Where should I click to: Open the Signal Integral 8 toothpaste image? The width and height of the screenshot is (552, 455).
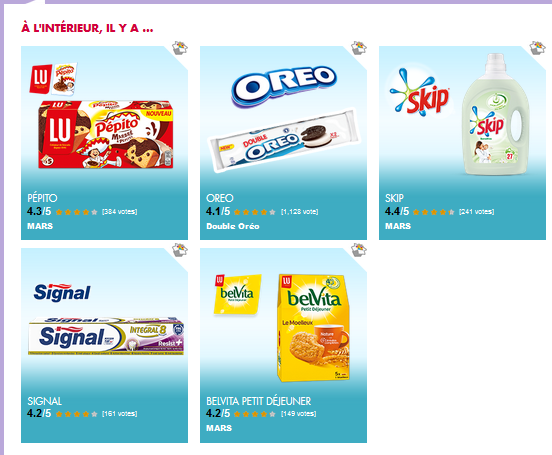tap(106, 336)
